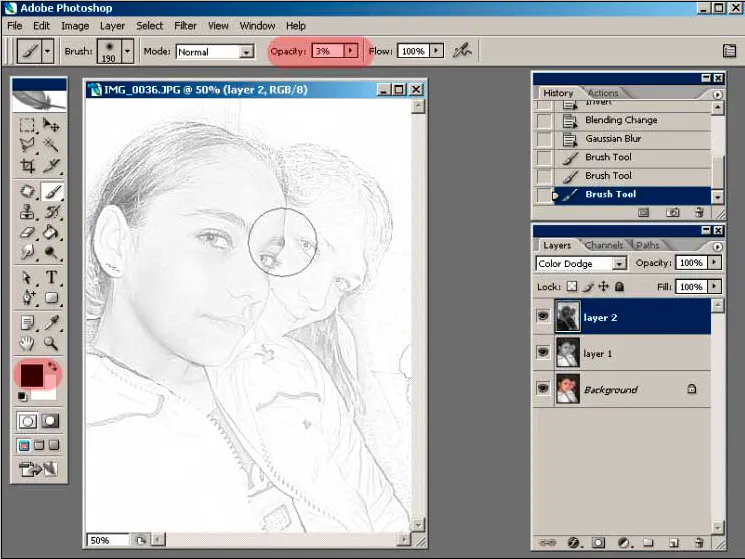The height and width of the screenshot is (559, 745).
Task: Open layer Opacity slider arrow in Layers panel
Action: [x=714, y=263]
